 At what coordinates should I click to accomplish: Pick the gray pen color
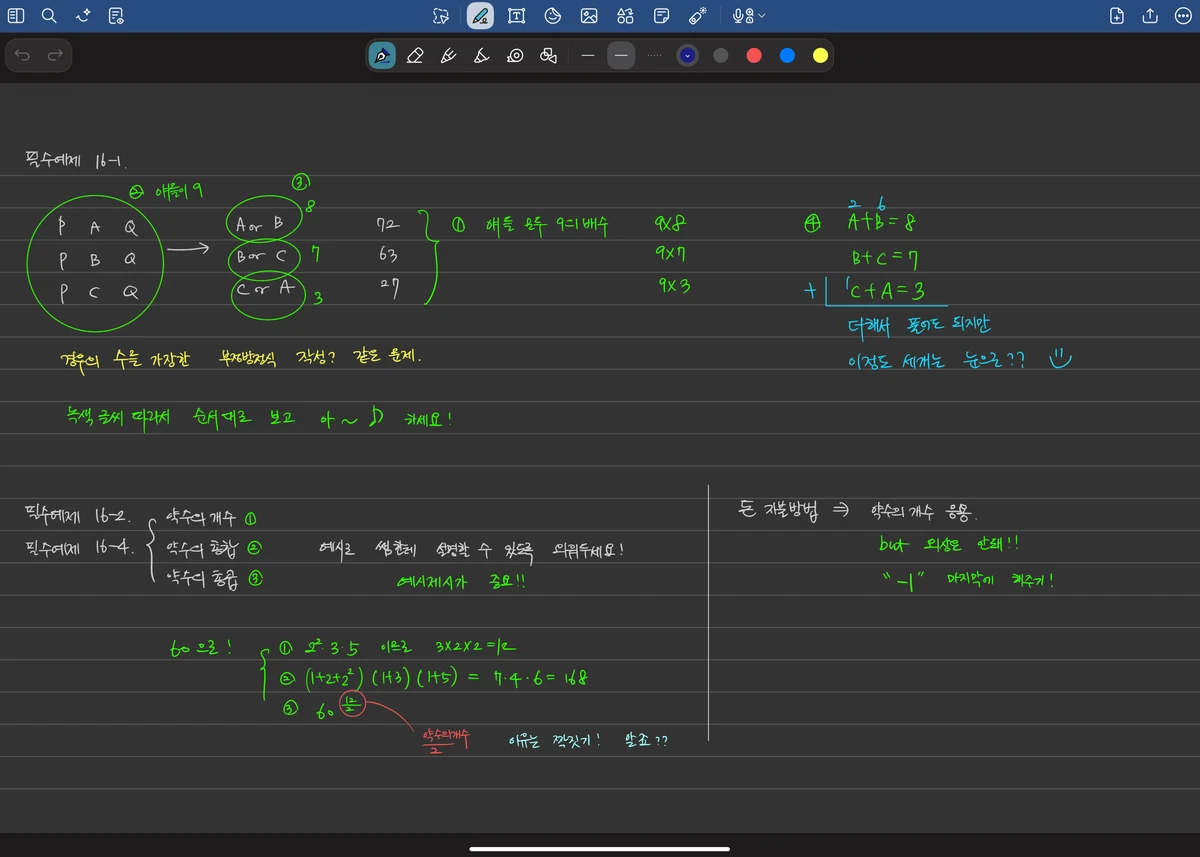click(720, 56)
